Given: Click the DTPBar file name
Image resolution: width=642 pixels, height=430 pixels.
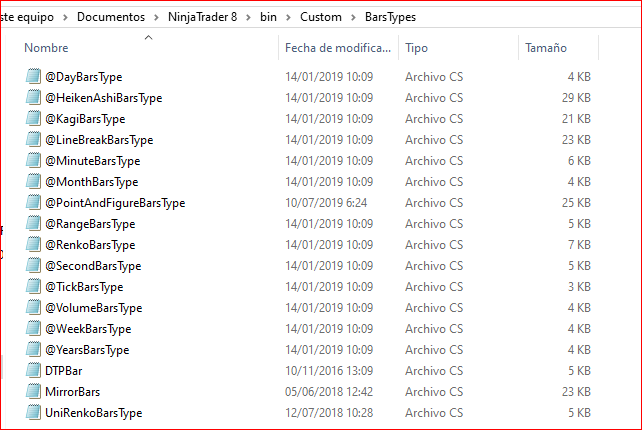Looking at the screenshot, I should coord(63,371).
